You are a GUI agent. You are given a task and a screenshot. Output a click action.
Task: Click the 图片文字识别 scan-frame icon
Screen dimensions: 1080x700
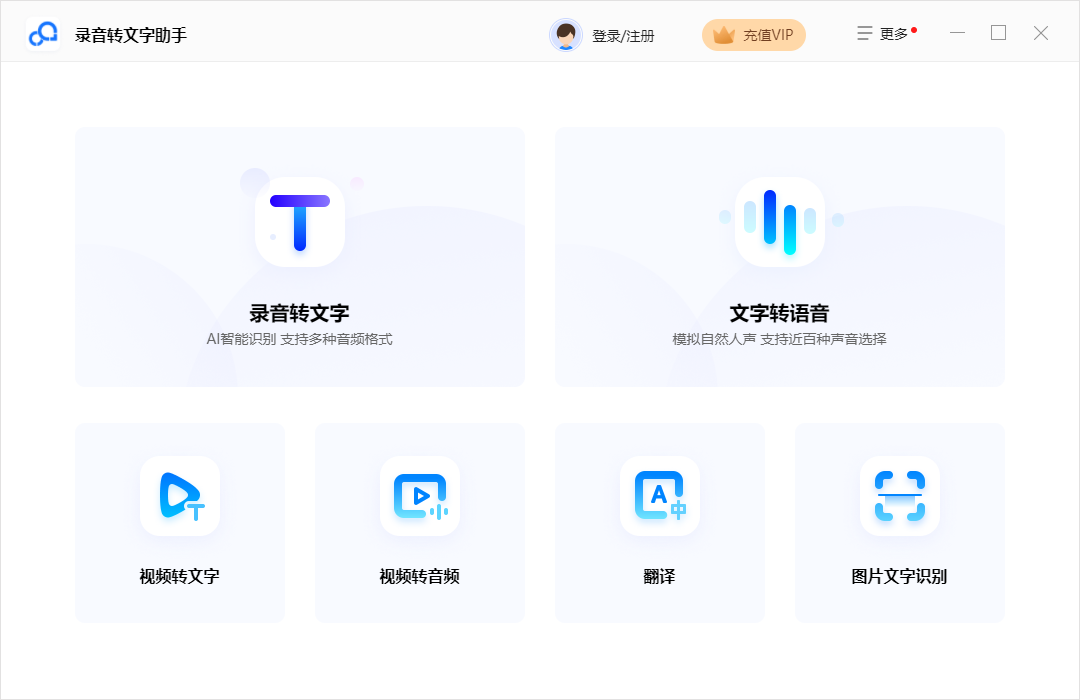click(x=899, y=497)
